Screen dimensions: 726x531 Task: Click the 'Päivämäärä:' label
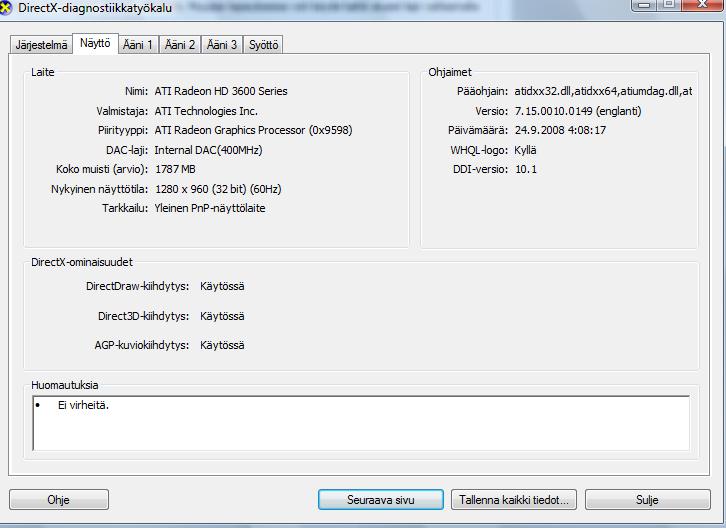click(478, 131)
